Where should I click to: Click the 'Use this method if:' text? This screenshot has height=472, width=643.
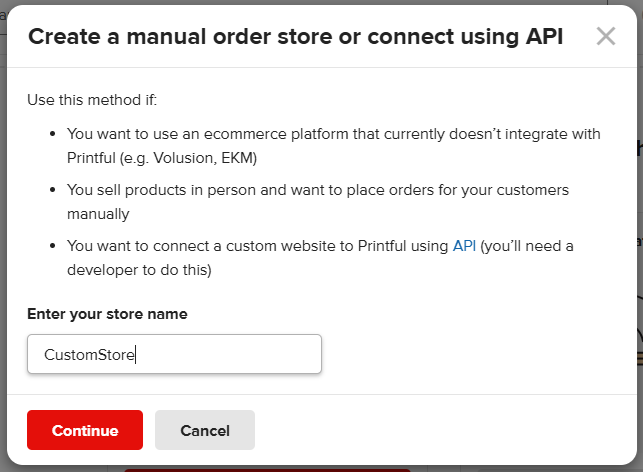(x=92, y=100)
